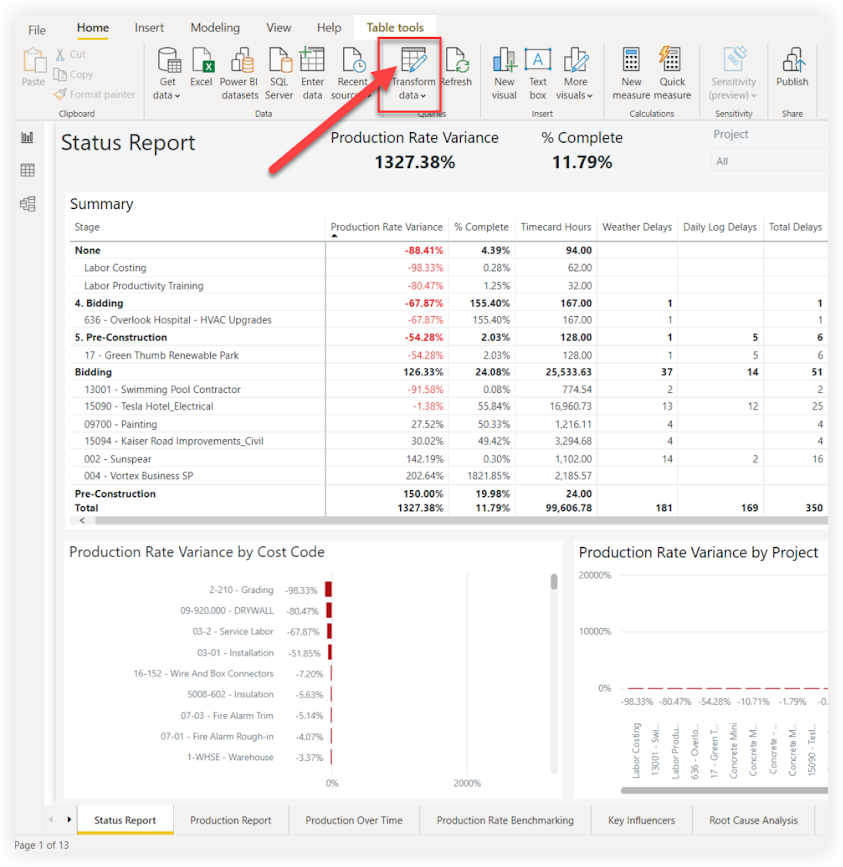The width and height of the screenshot is (843, 867).
Task: Select 004 - Vortex Business SP row
Action: [448, 476]
